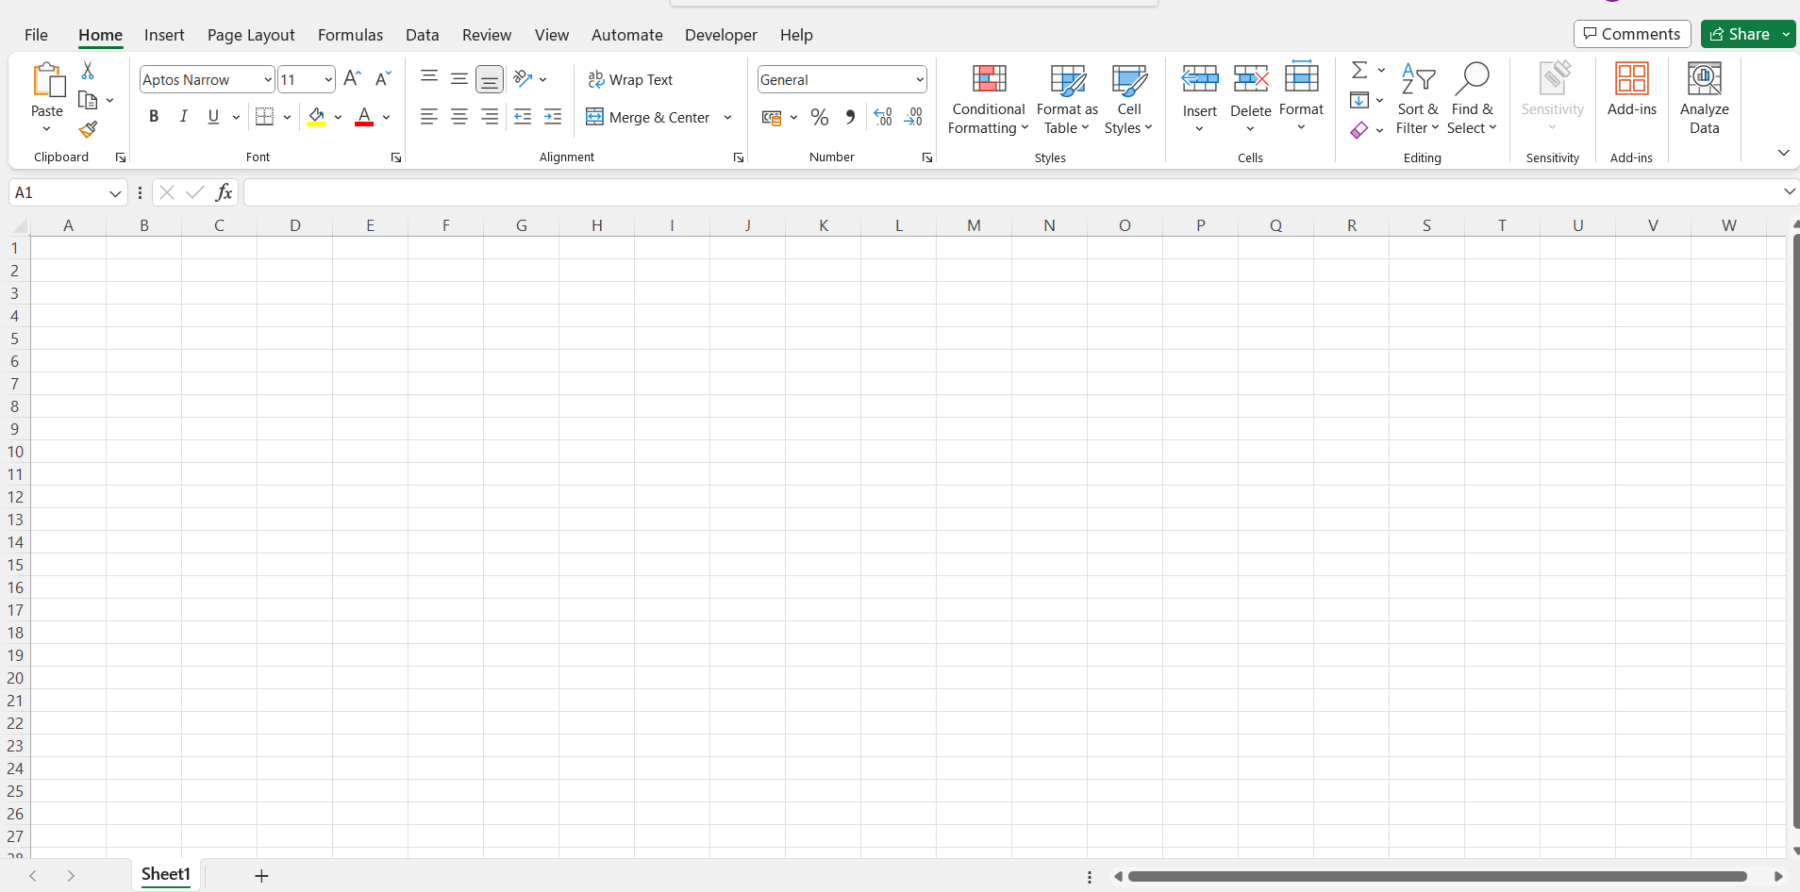The image size is (1800, 892).
Task: Add a new sheet with plus icon
Action: (x=262, y=876)
